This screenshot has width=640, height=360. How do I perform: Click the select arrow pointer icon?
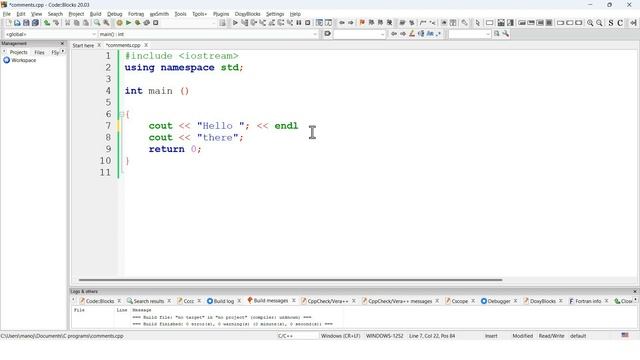(478, 23)
